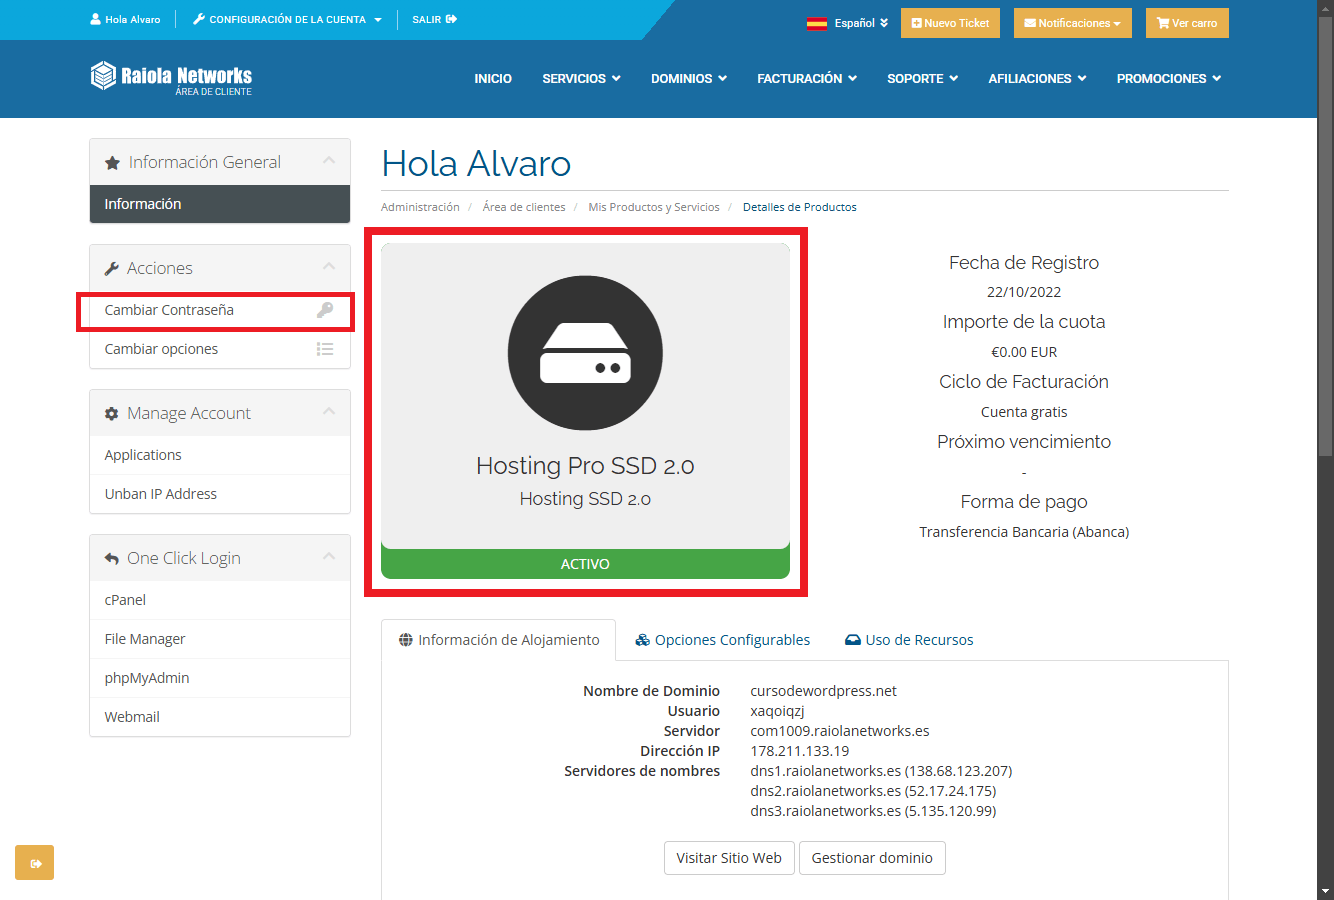Screen dimensions: 1334x900
Task: Click Área de clientes breadcrumb link
Action: tap(524, 207)
